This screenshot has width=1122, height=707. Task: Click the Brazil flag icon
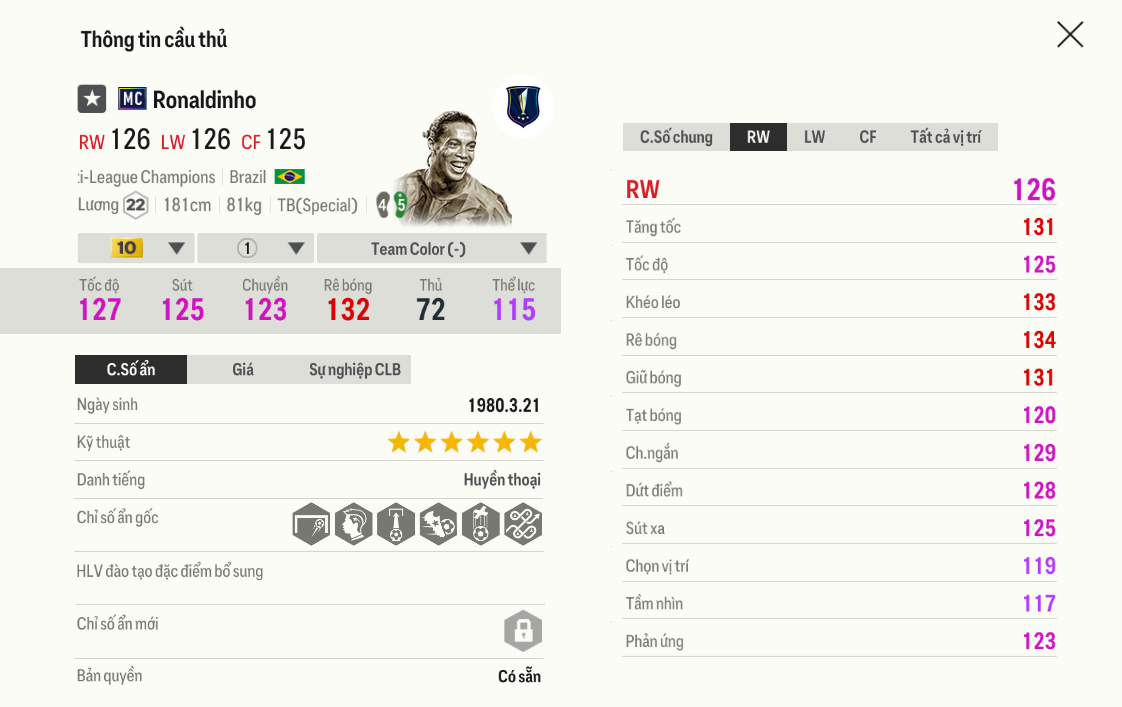[x=292, y=176]
